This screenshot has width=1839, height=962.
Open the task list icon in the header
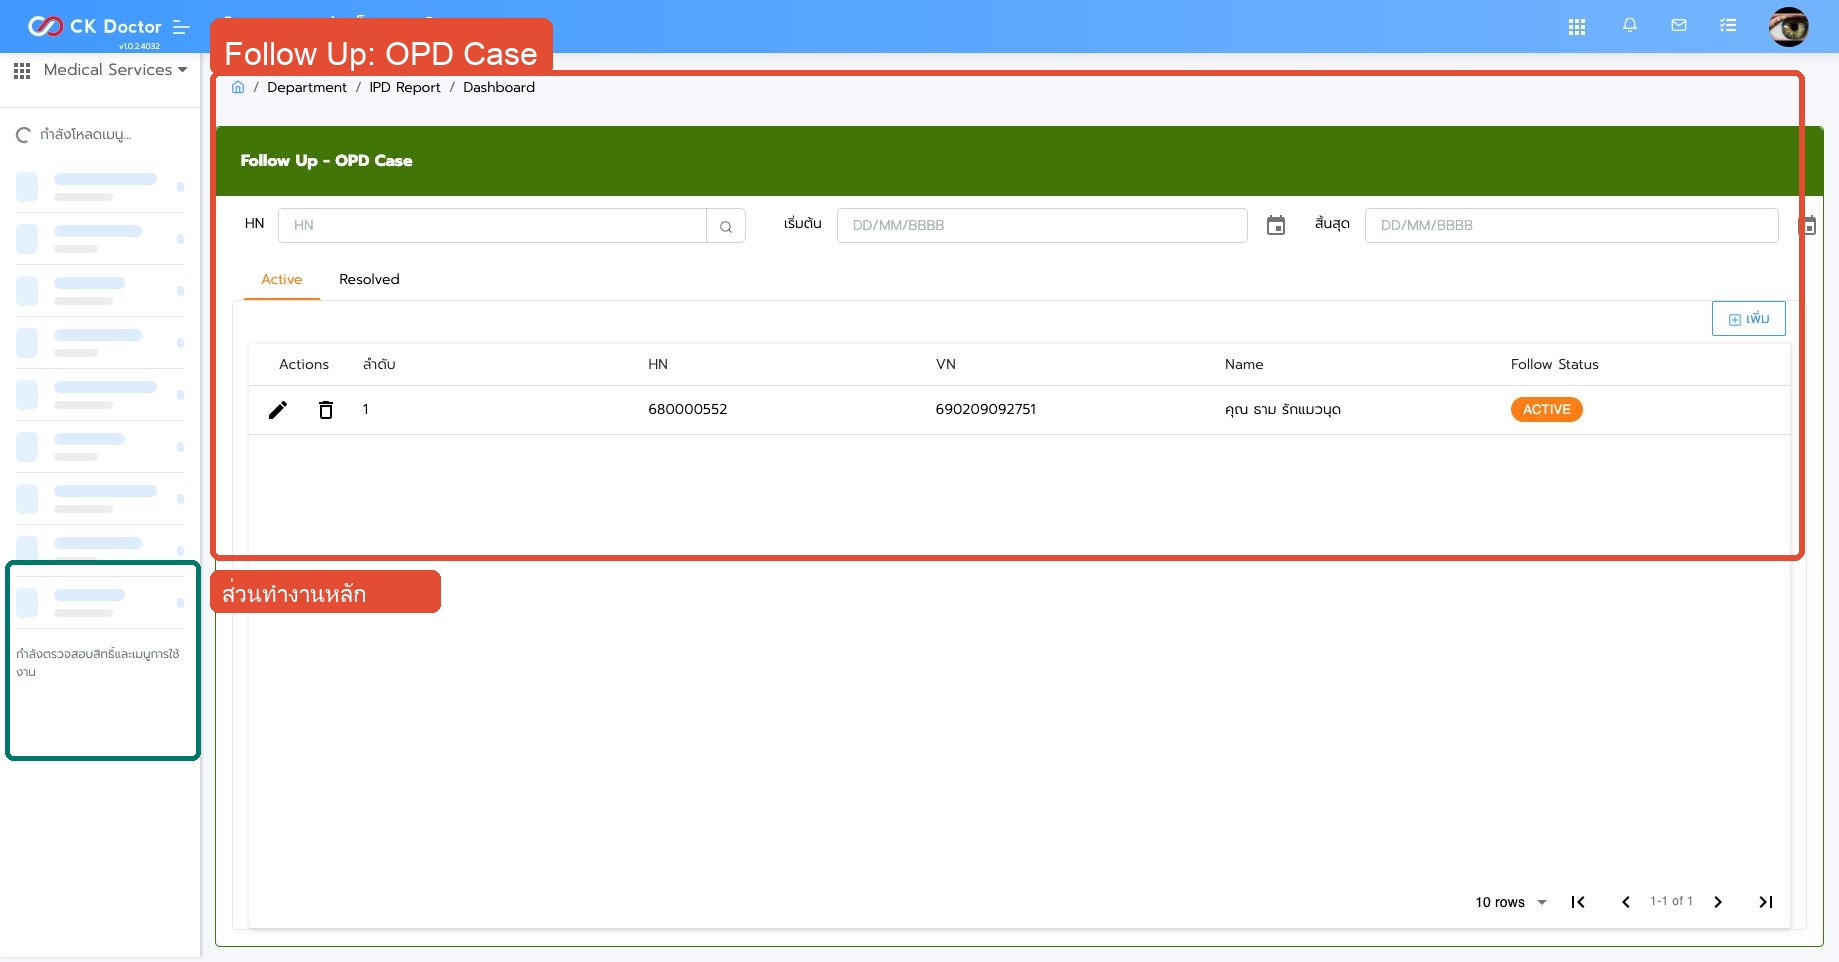[1728, 26]
